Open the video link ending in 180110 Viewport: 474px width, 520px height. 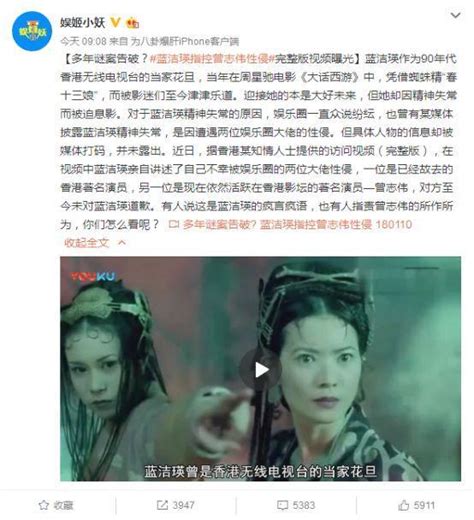[297, 224]
